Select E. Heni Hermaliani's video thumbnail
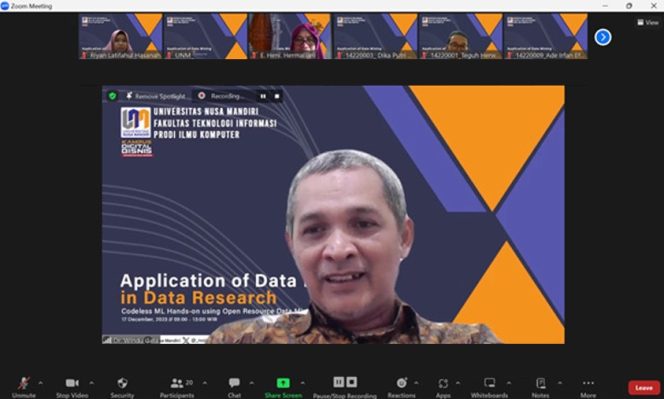 pos(290,36)
